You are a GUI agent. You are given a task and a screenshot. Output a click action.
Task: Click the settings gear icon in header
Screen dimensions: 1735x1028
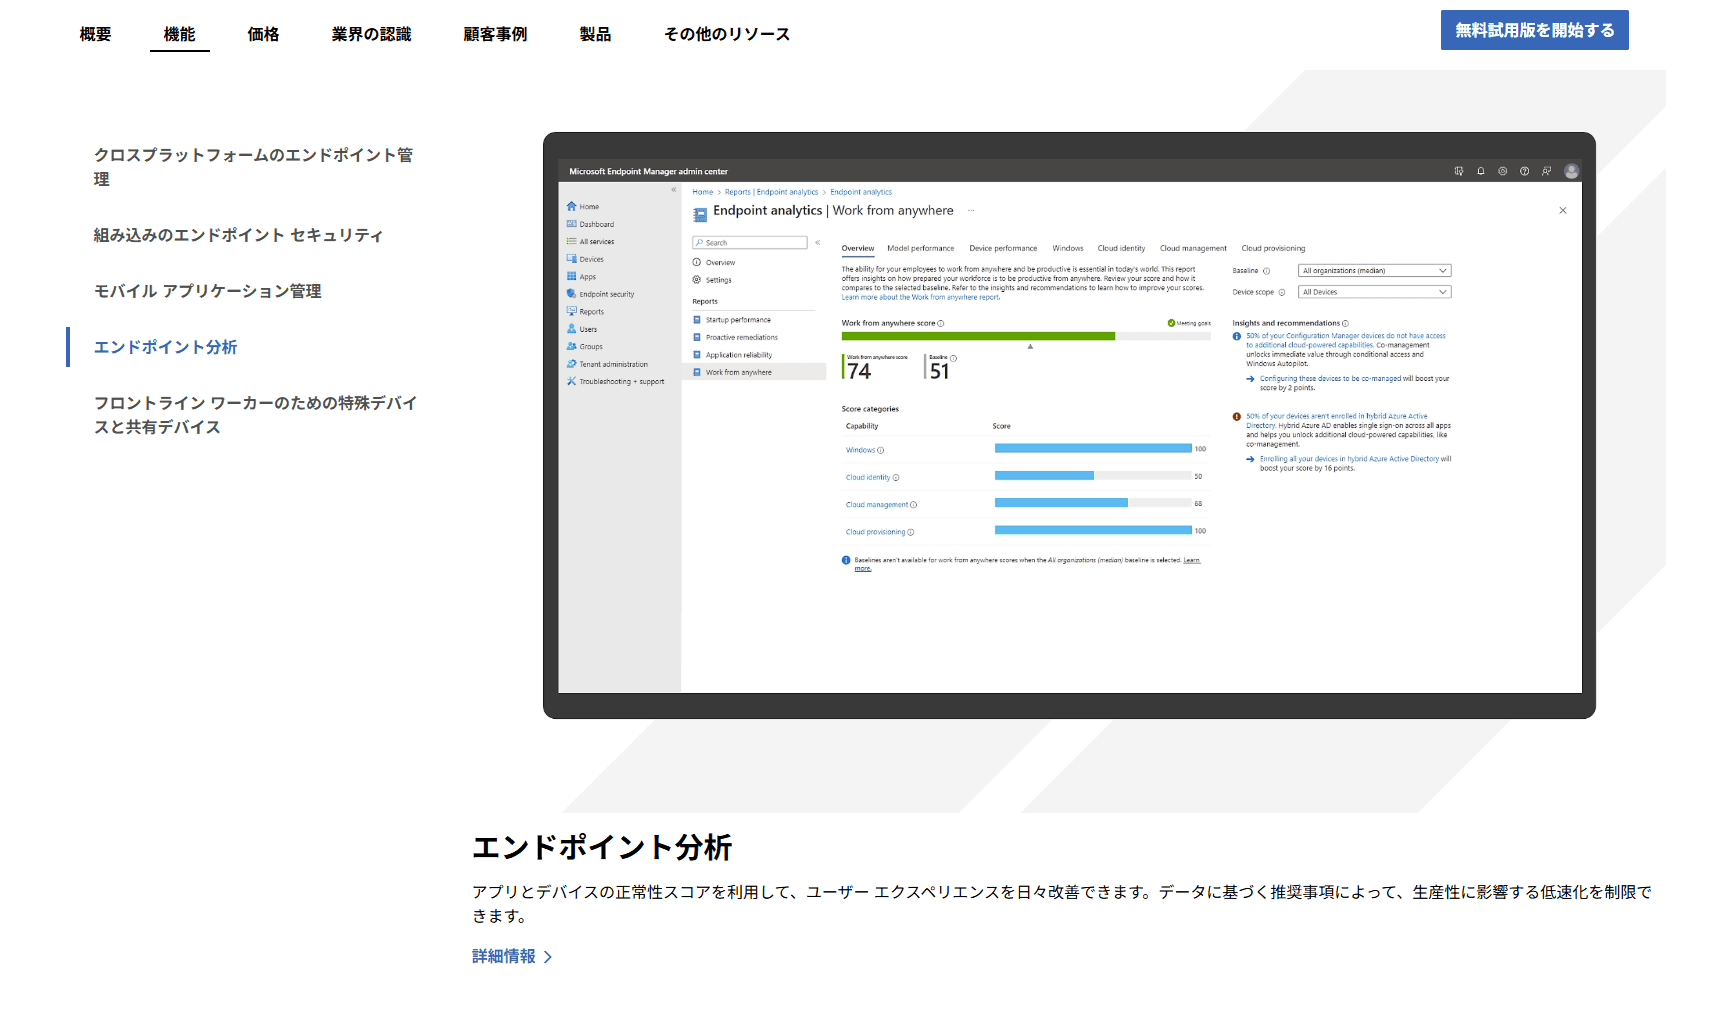tap(1503, 171)
